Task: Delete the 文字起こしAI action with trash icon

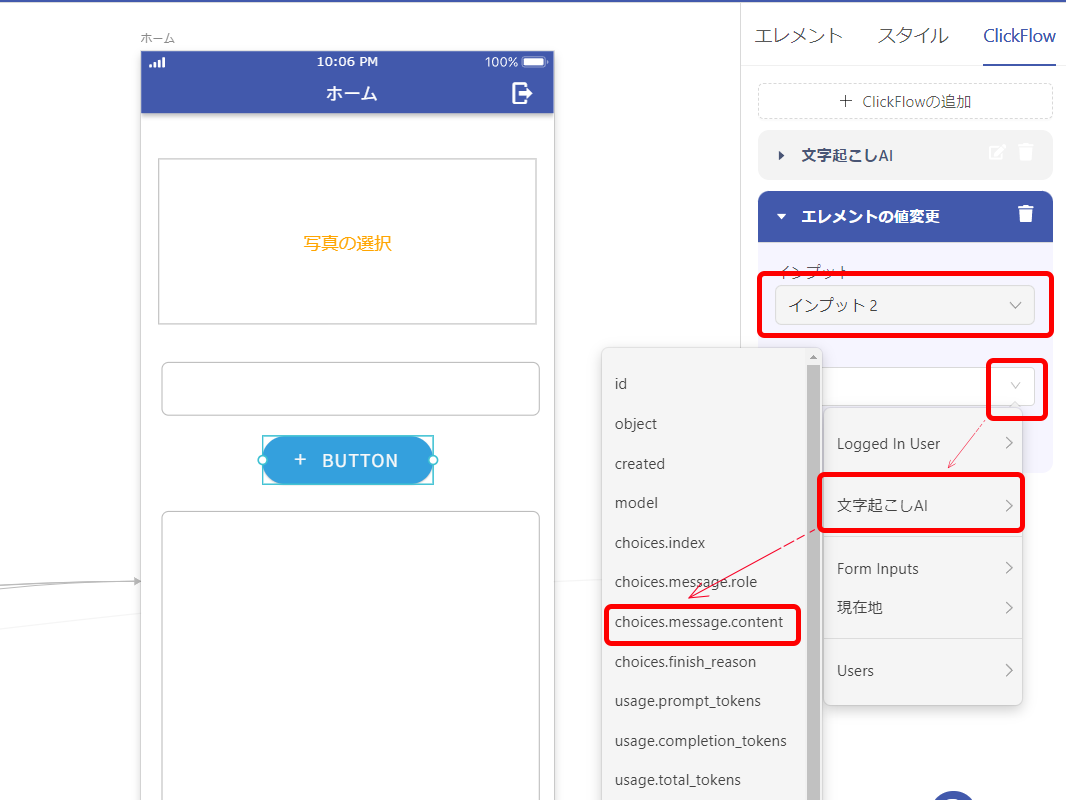Action: (x=1025, y=152)
